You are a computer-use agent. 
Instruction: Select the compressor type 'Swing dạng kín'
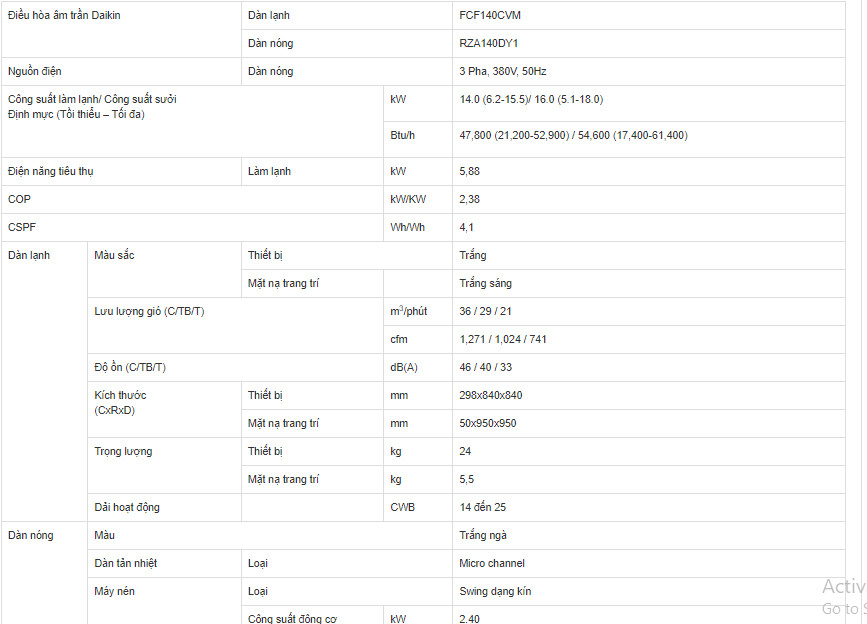coord(495,591)
